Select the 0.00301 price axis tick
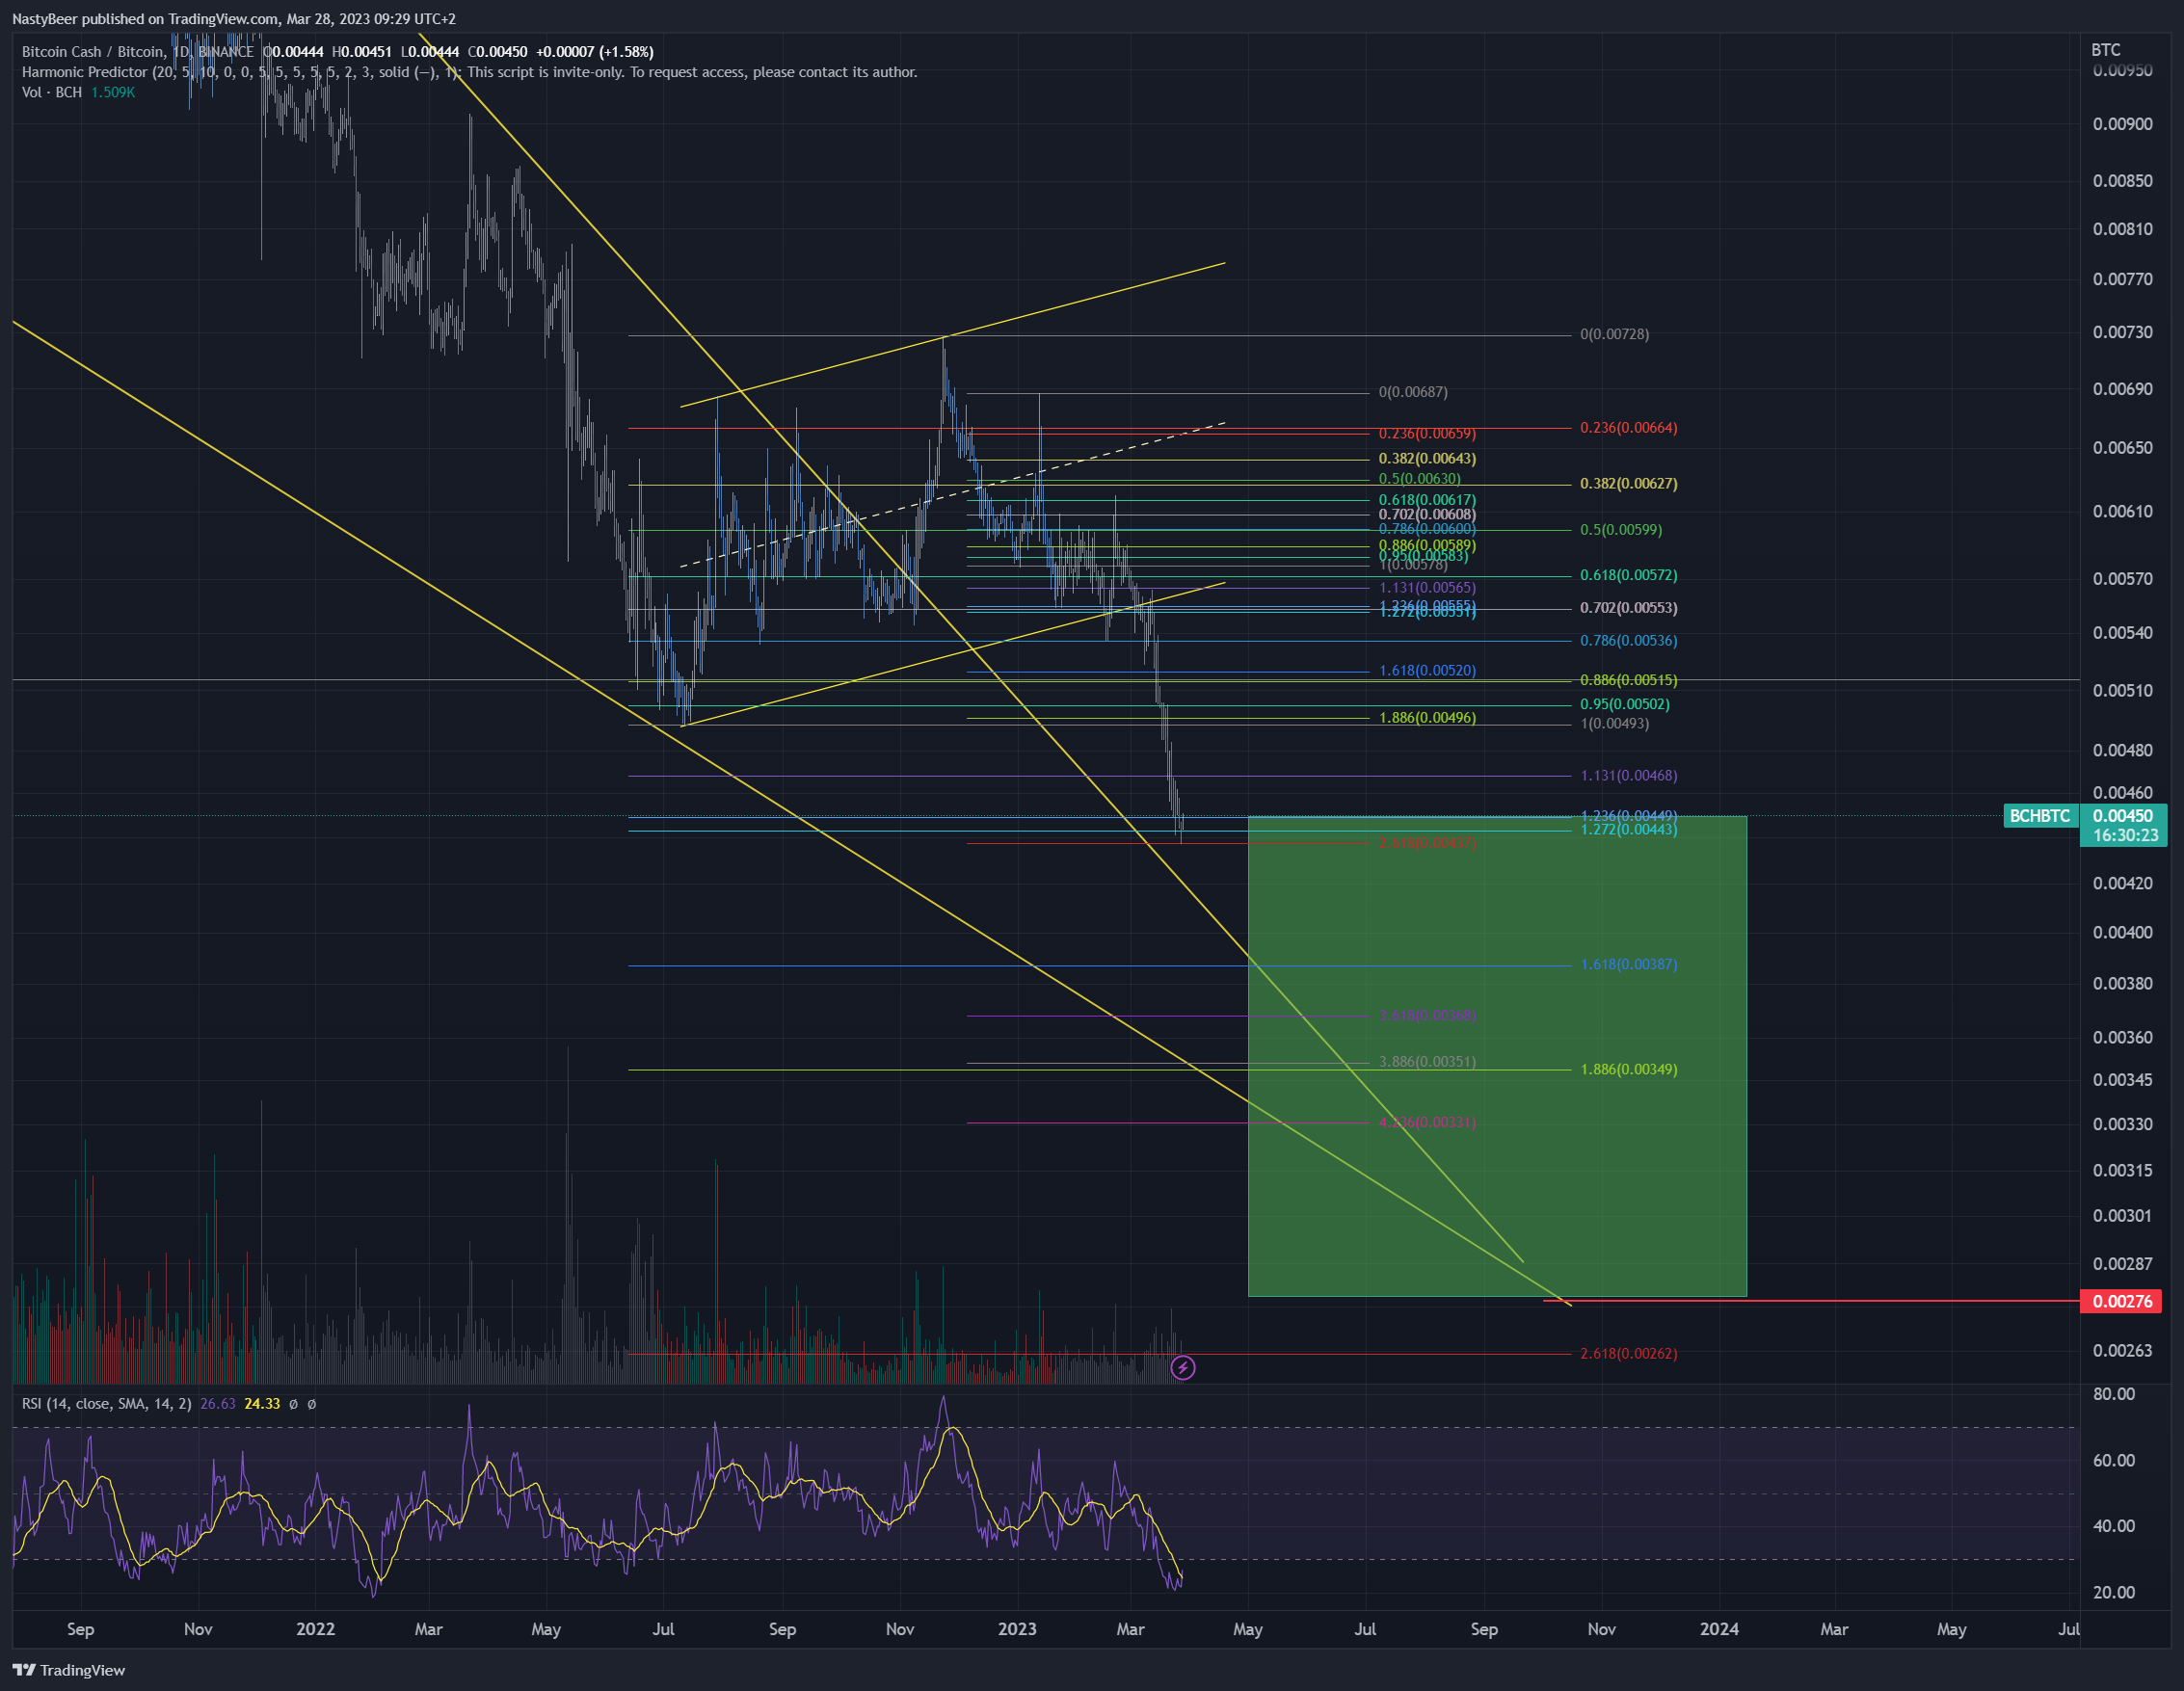Image resolution: width=2184 pixels, height=1691 pixels. click(2122, 1216)
